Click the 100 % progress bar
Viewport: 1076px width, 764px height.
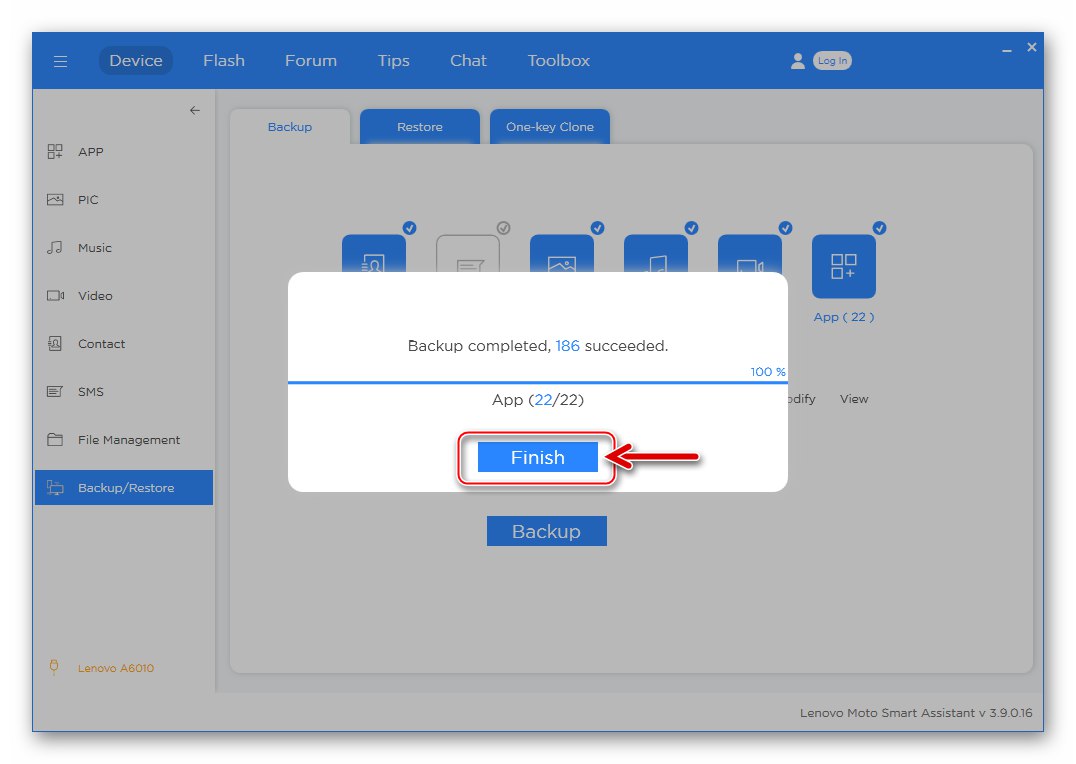(537, 382)
